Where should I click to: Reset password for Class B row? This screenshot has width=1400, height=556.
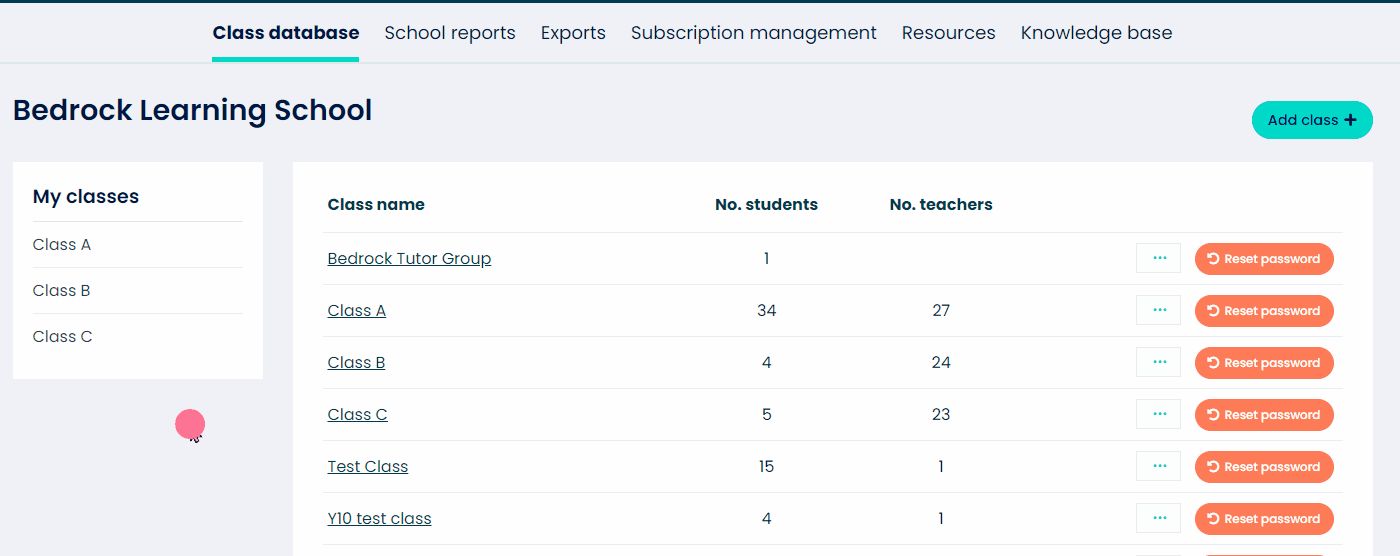(x=1264, y=363)
